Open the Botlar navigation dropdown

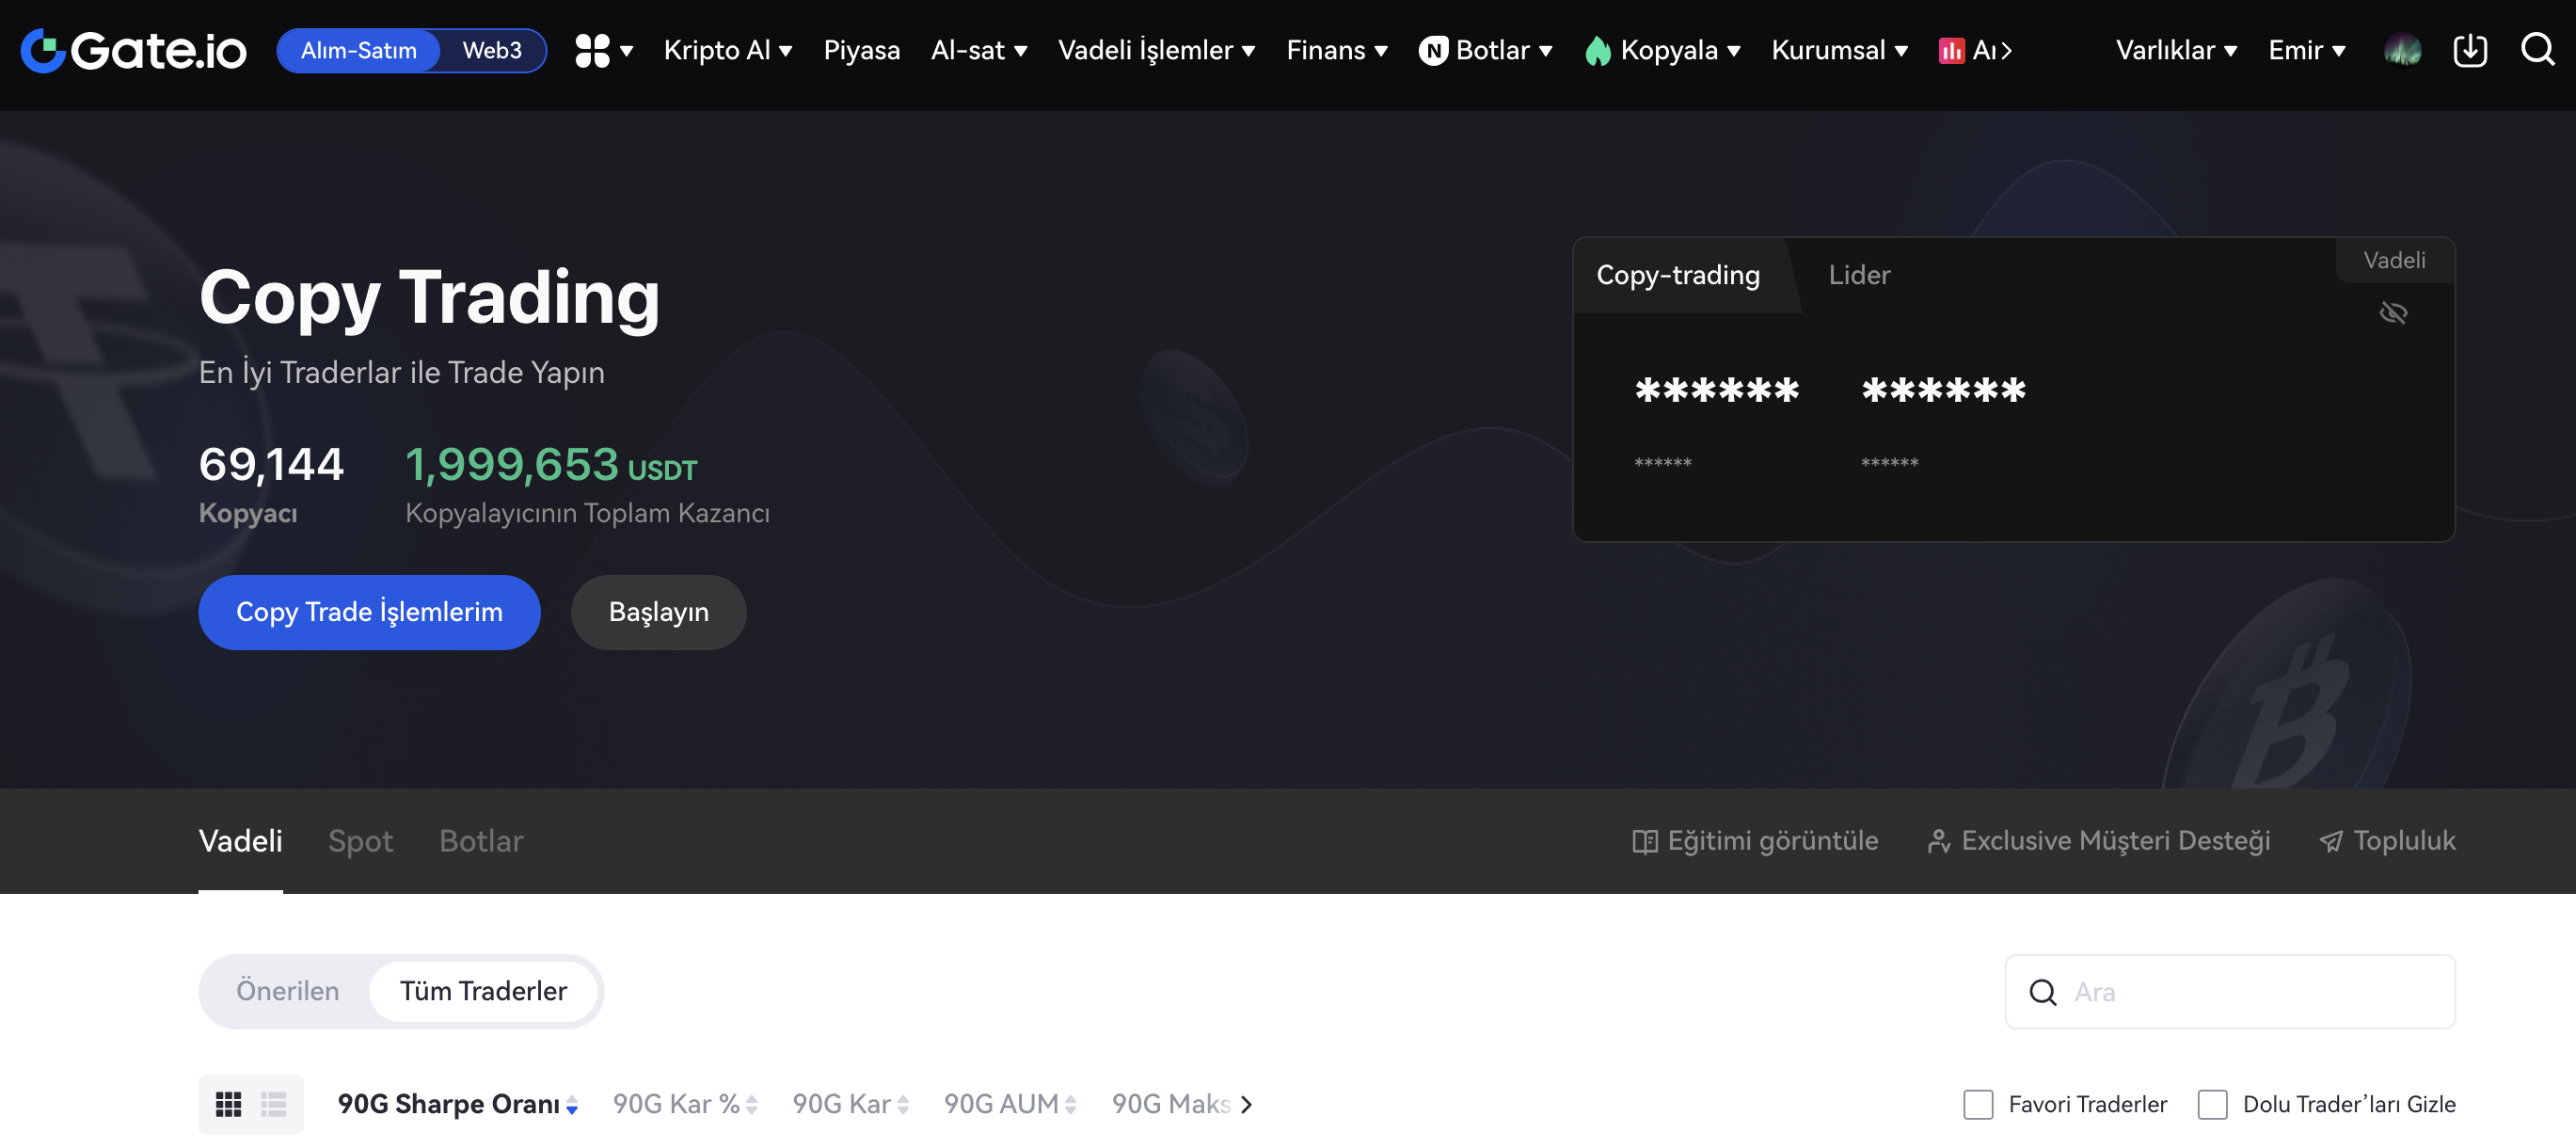1492,50
